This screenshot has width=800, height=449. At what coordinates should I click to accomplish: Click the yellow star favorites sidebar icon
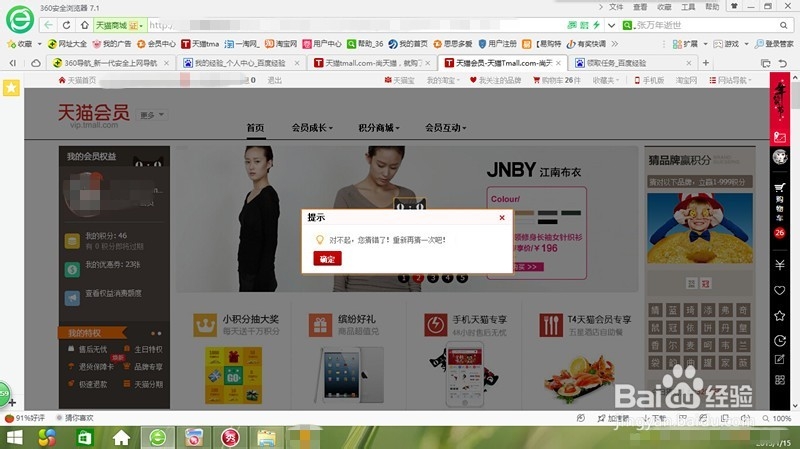(11, 88)
